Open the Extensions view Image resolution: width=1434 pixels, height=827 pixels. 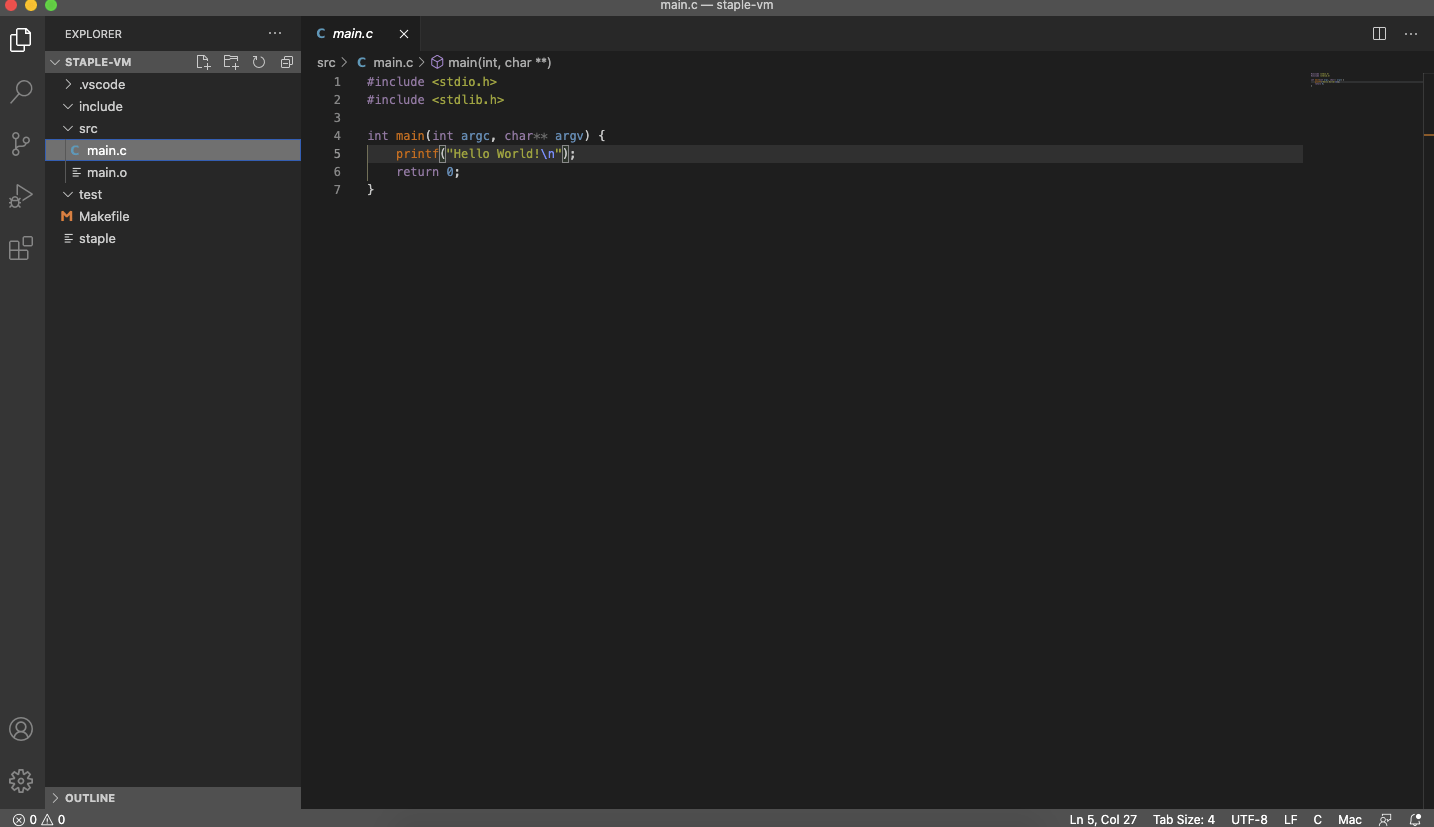point(21,248)
